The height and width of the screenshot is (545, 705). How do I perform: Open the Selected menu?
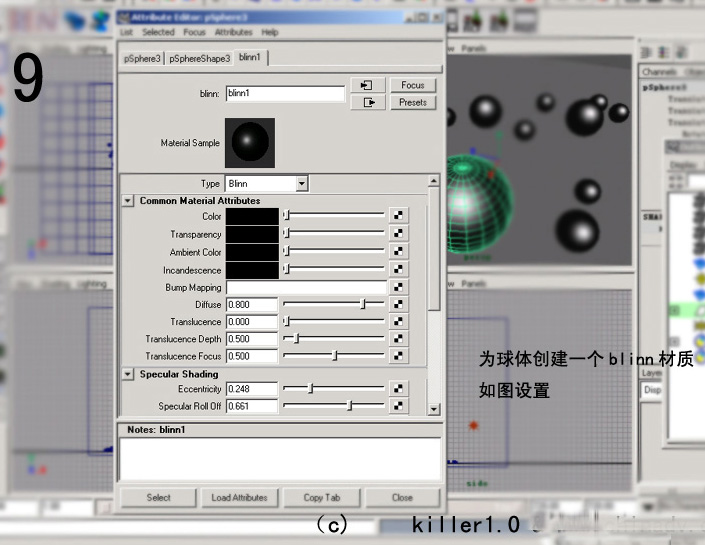pos(158,32)
